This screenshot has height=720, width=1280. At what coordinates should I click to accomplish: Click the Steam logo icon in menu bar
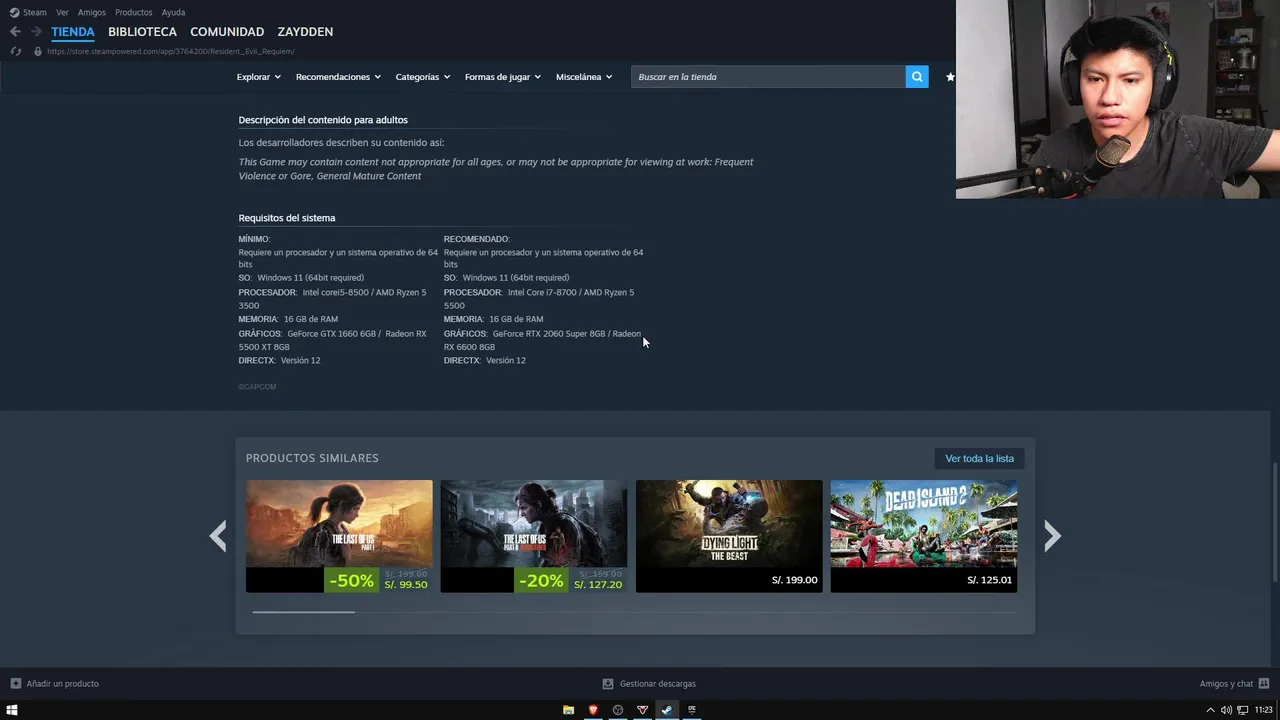tap(14, 12)
